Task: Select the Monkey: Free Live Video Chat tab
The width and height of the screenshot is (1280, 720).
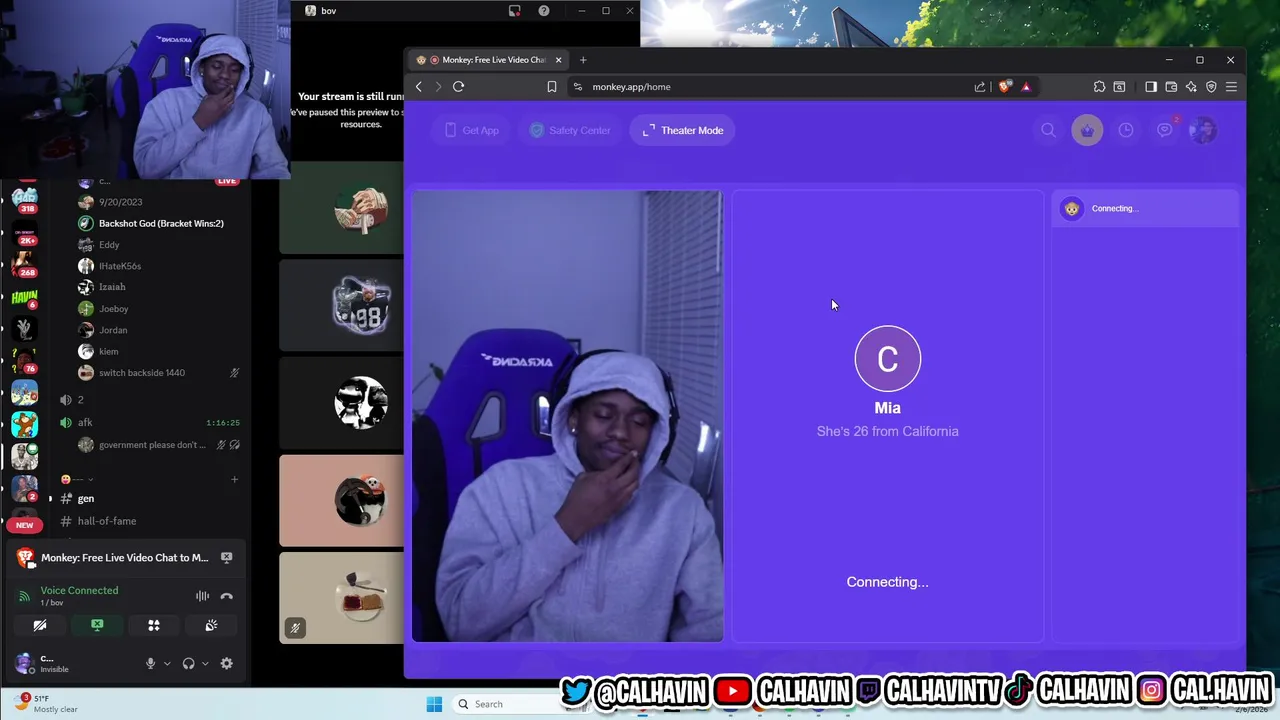Action: [x=489, y=60]
